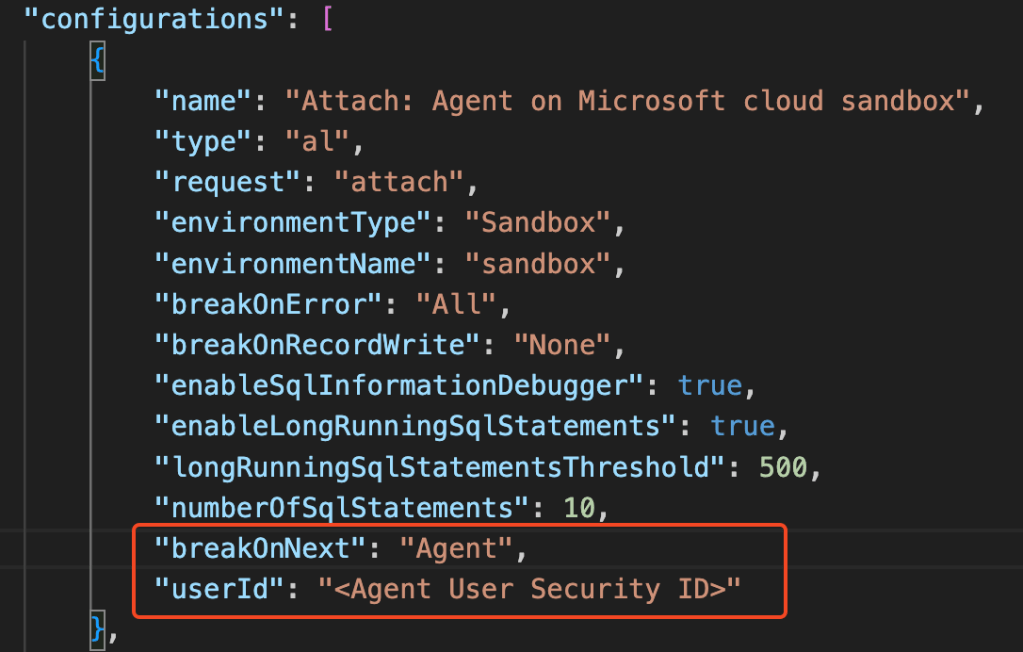Click the lowercase "sandbox" environmentName value

pos(537,264)
